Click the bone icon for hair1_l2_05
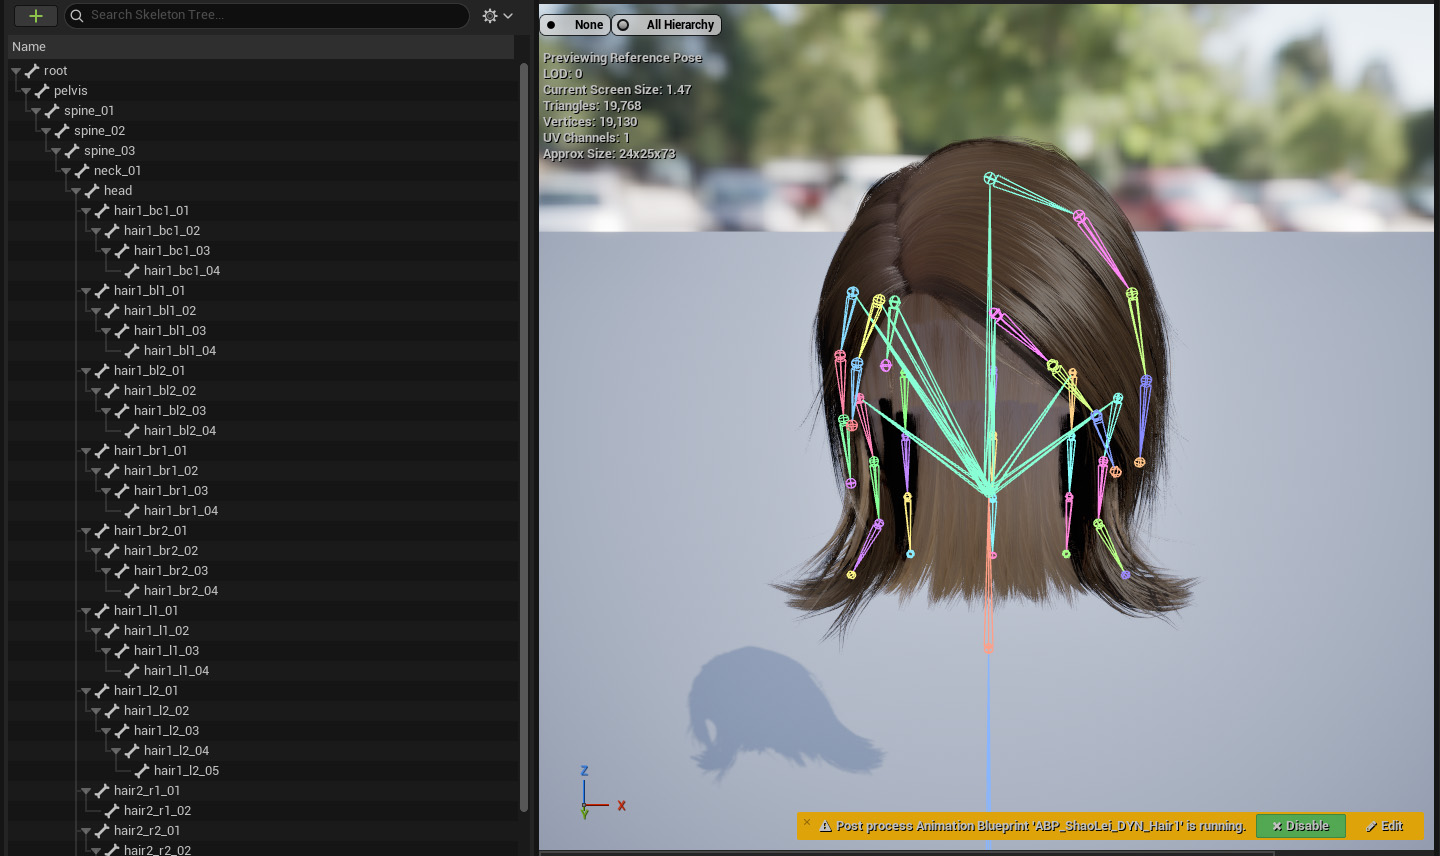Image resolution: width=1440 pixels, height=856 pixels. (x=142, y=771)
